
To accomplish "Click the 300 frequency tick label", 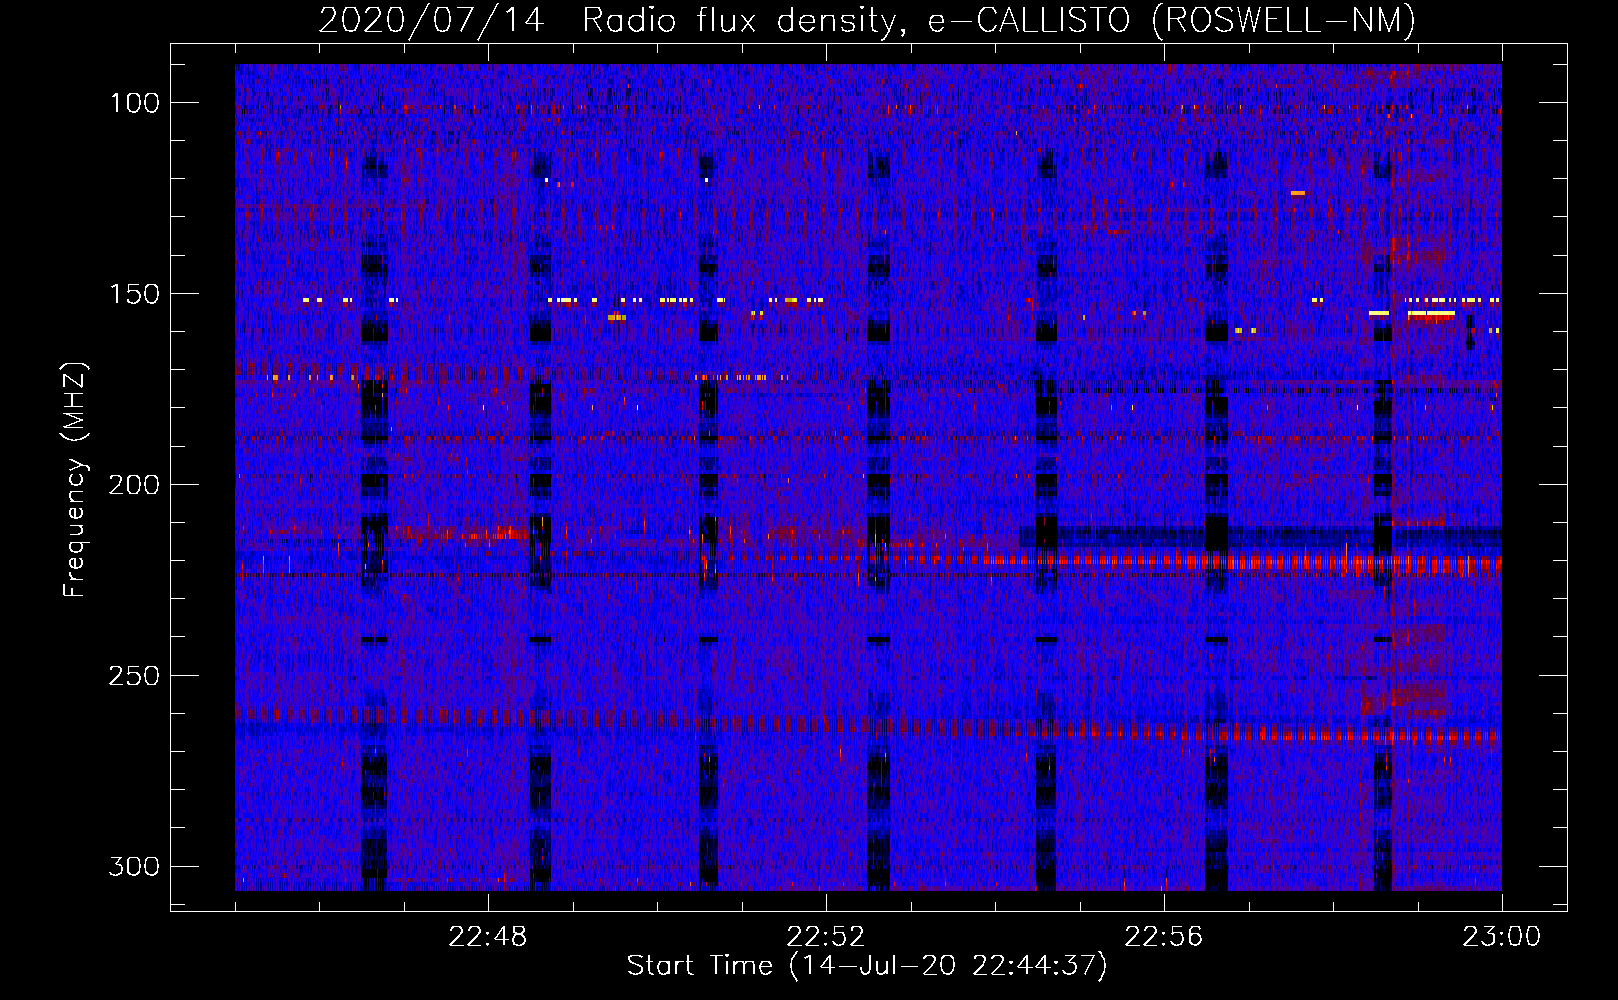I will 133,866.
